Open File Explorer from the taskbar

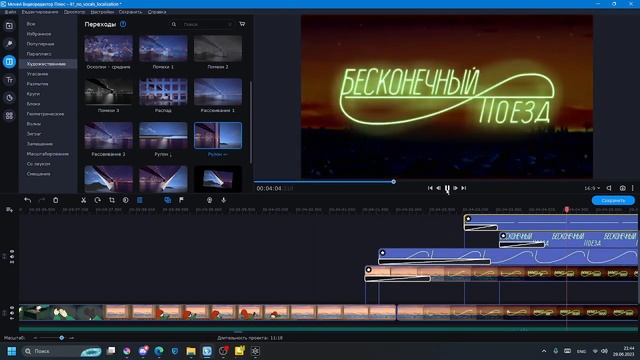click(x=191, y=351)
